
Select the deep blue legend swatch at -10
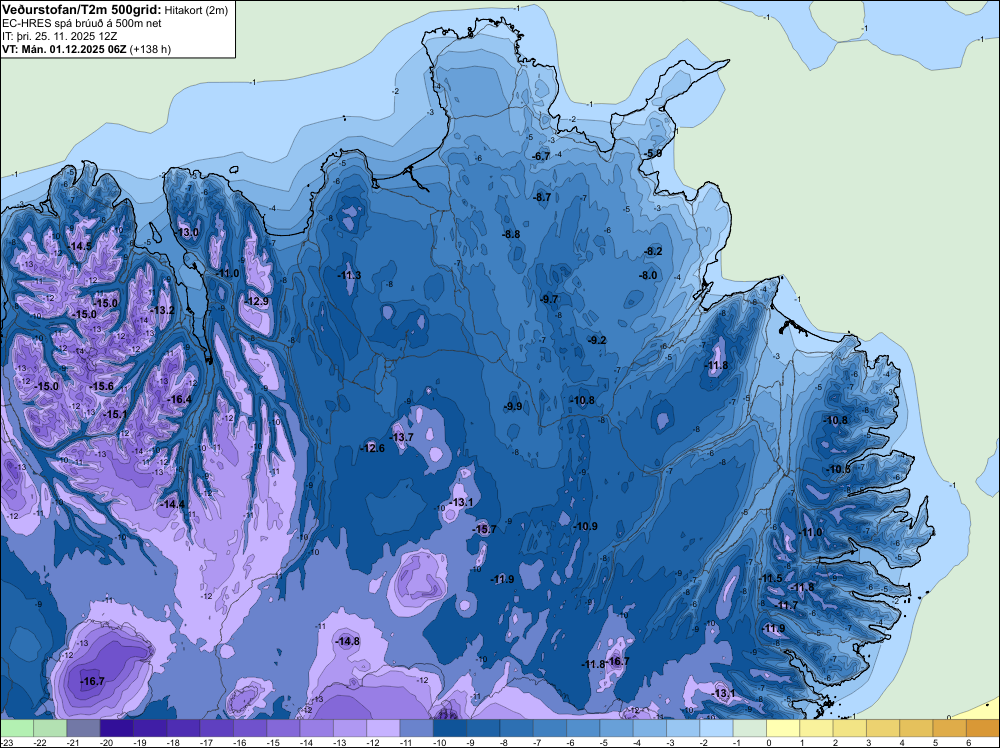[450, 728]
